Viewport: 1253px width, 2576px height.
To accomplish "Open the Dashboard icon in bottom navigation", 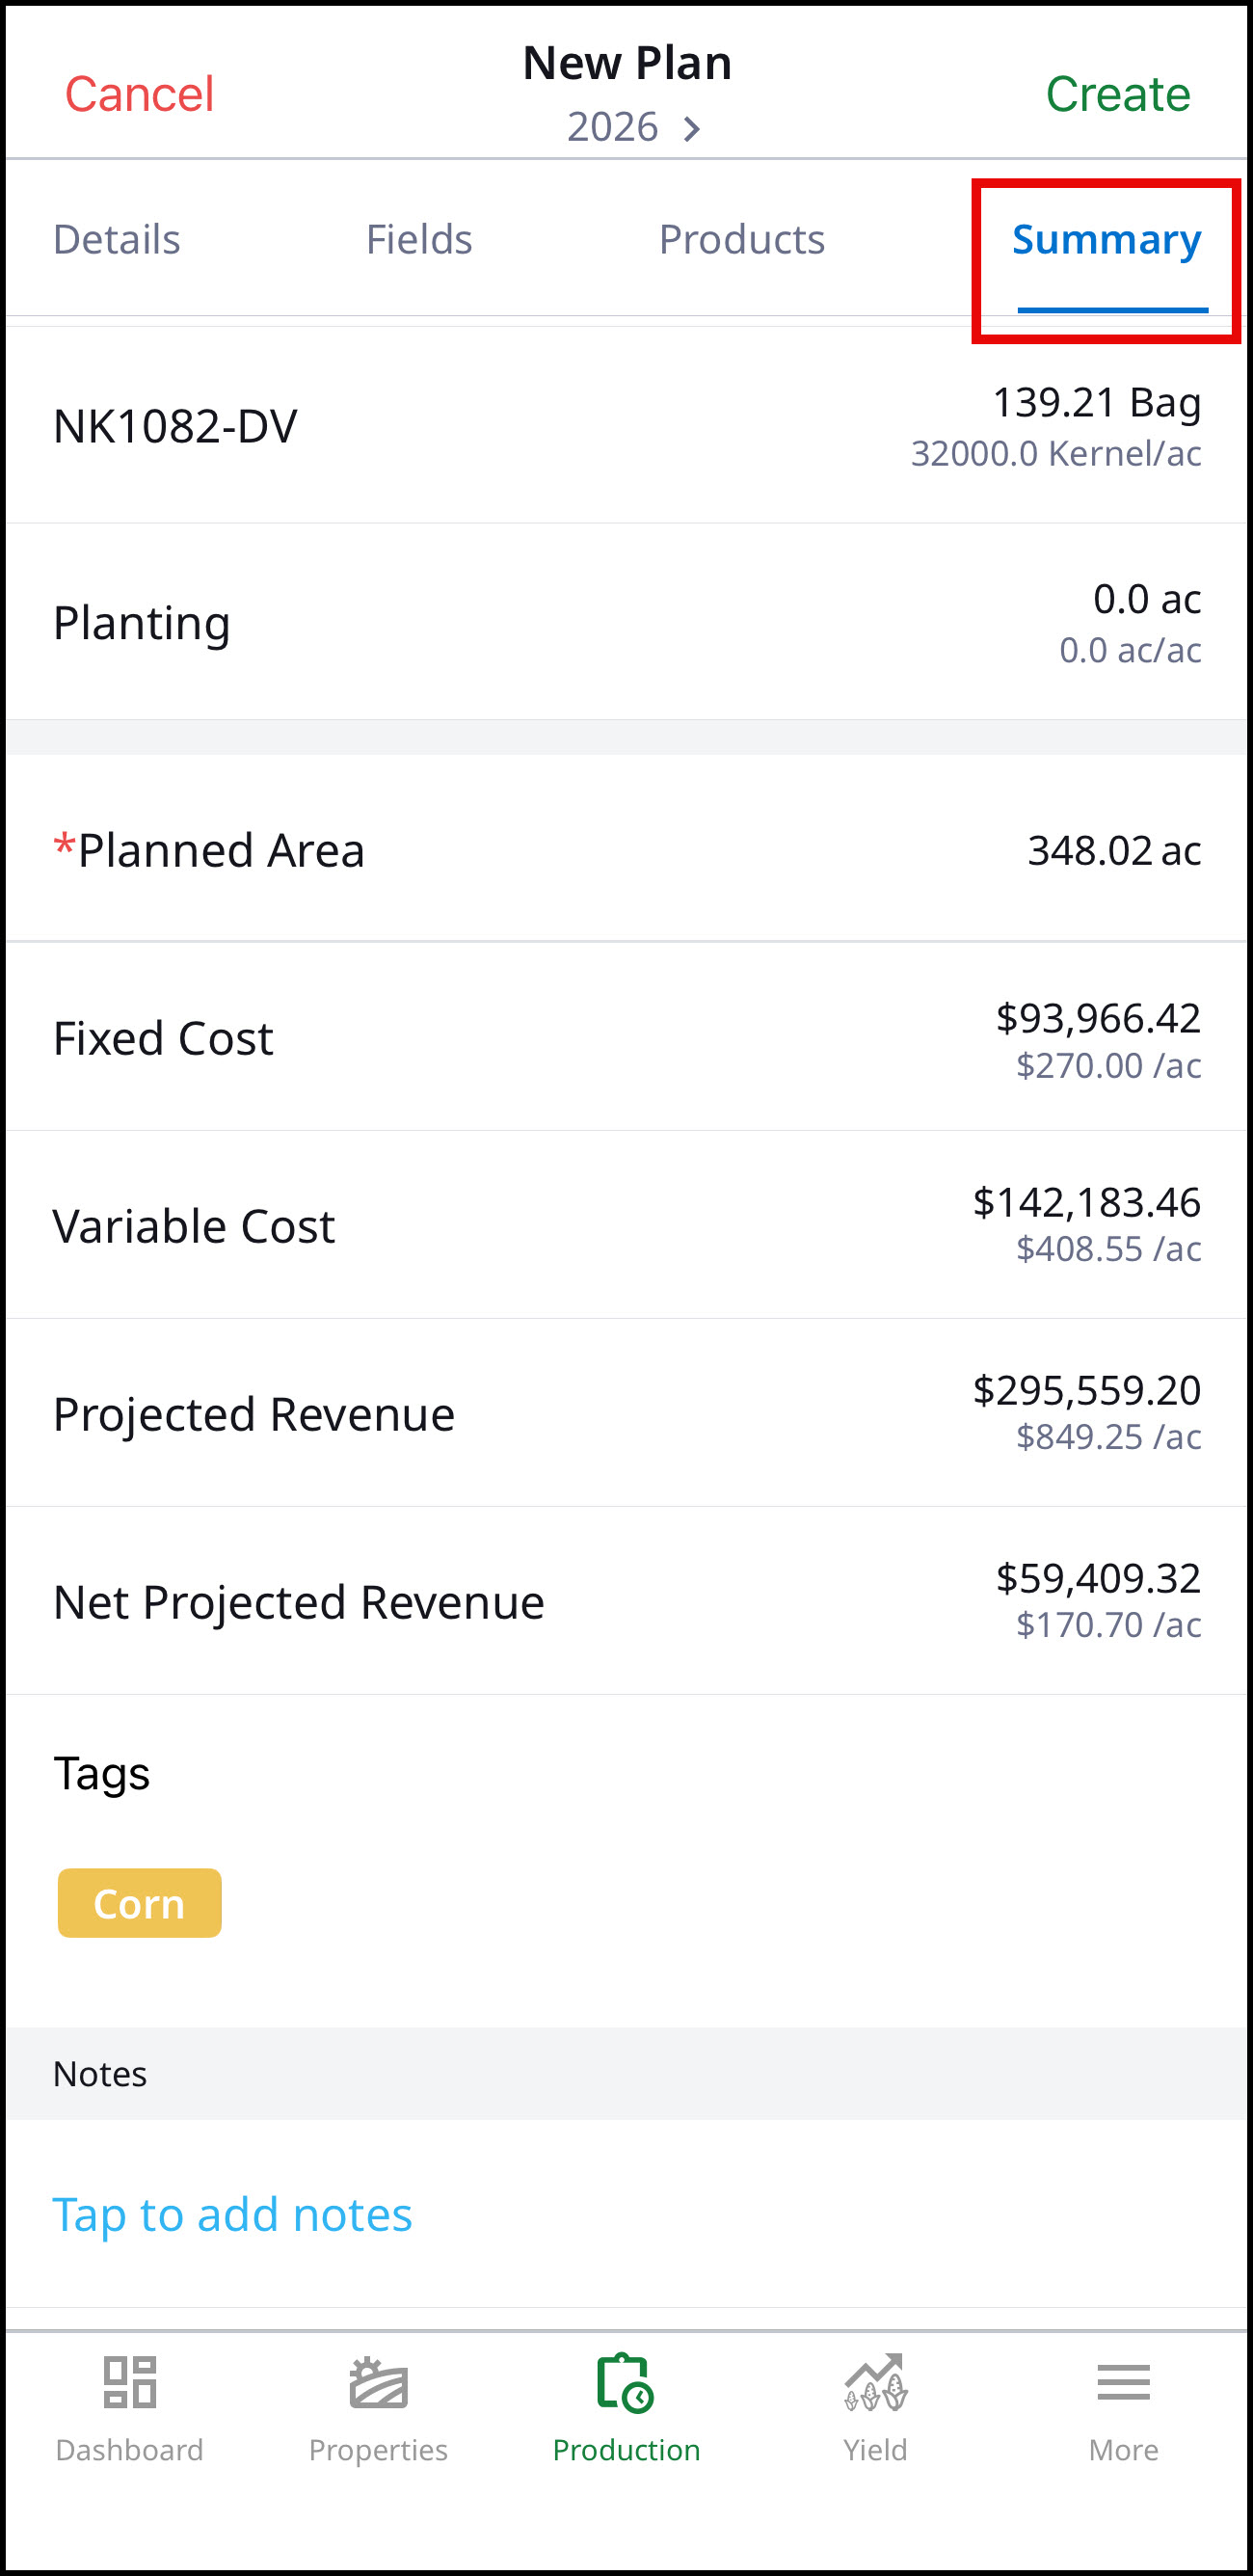I will pyautogui.click(x=130, y=2381).
